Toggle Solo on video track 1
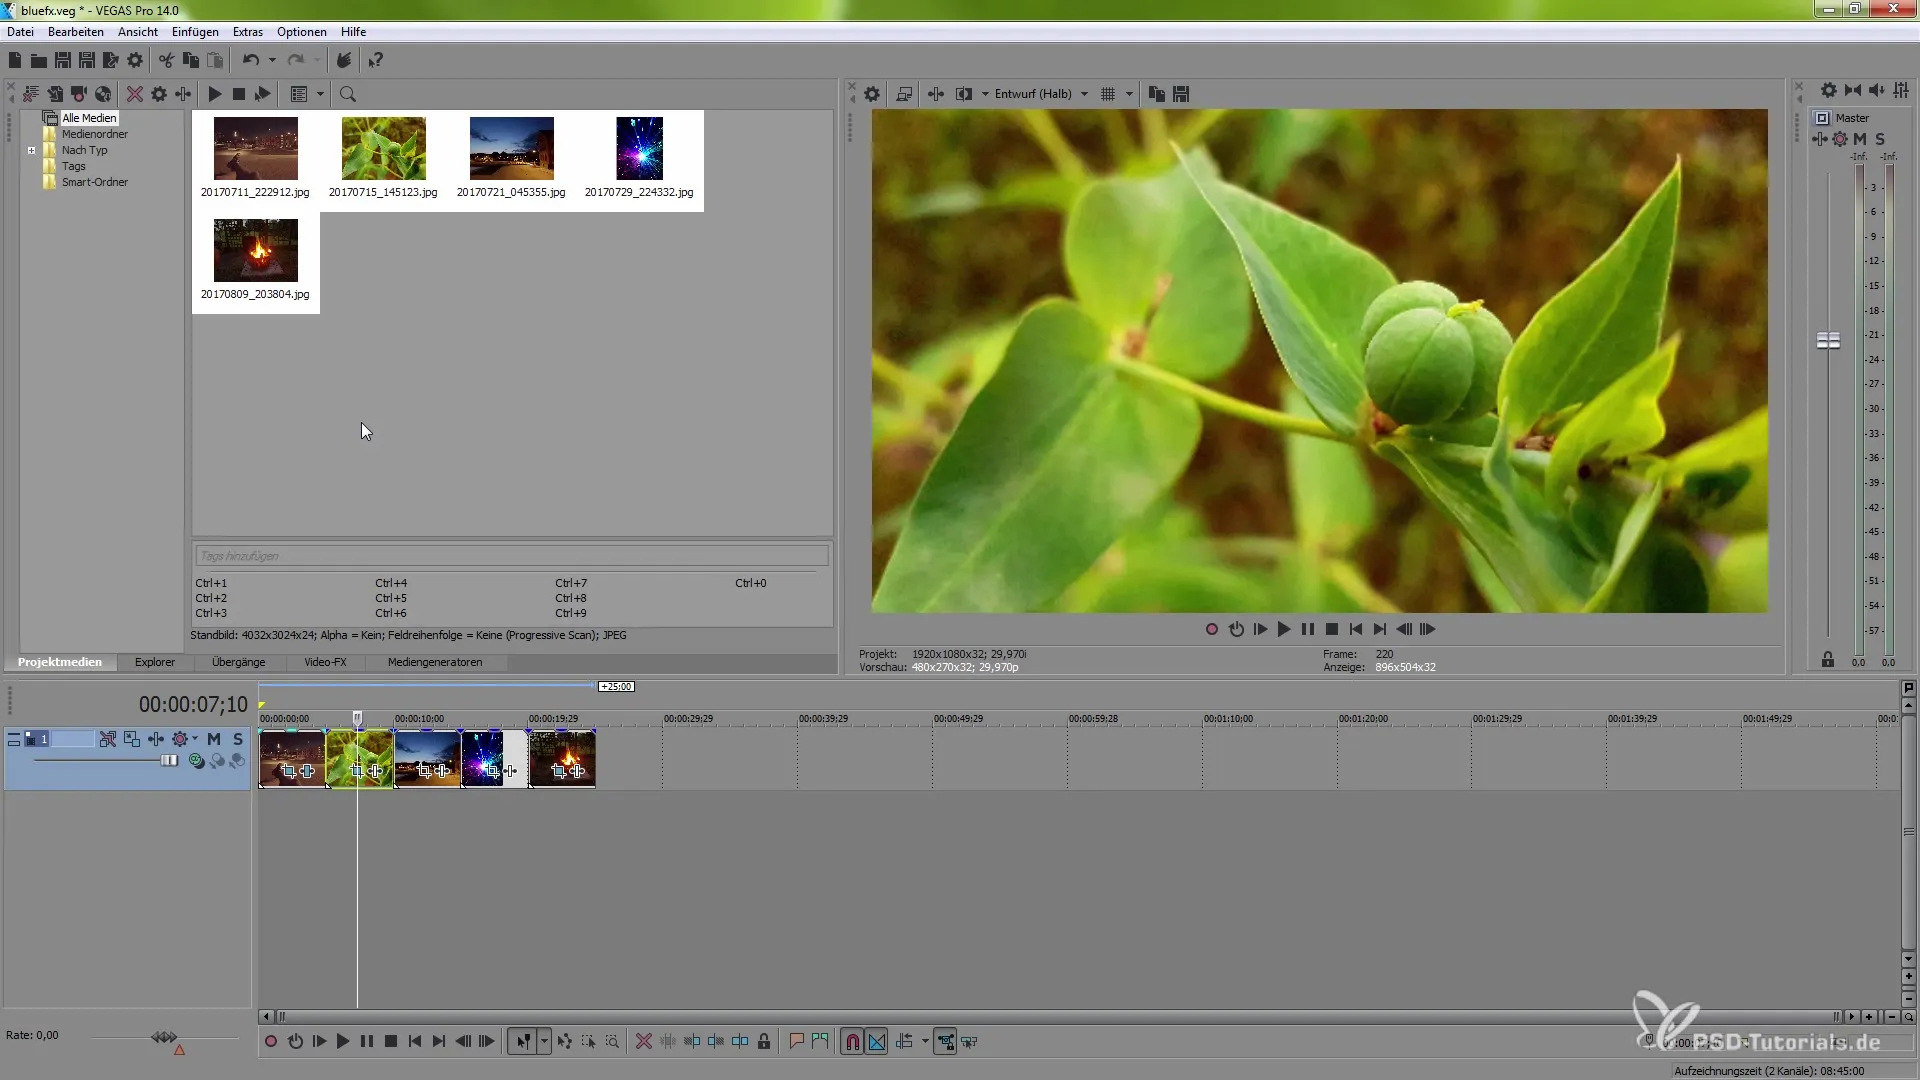Screen dimensions: 1920x1080 pyautogui.click(x=238, y=739)
